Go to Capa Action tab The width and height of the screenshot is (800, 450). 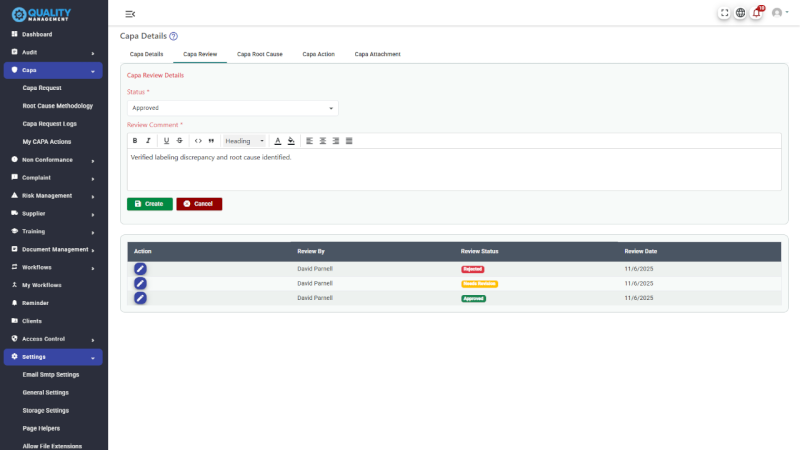click(318, 54)
